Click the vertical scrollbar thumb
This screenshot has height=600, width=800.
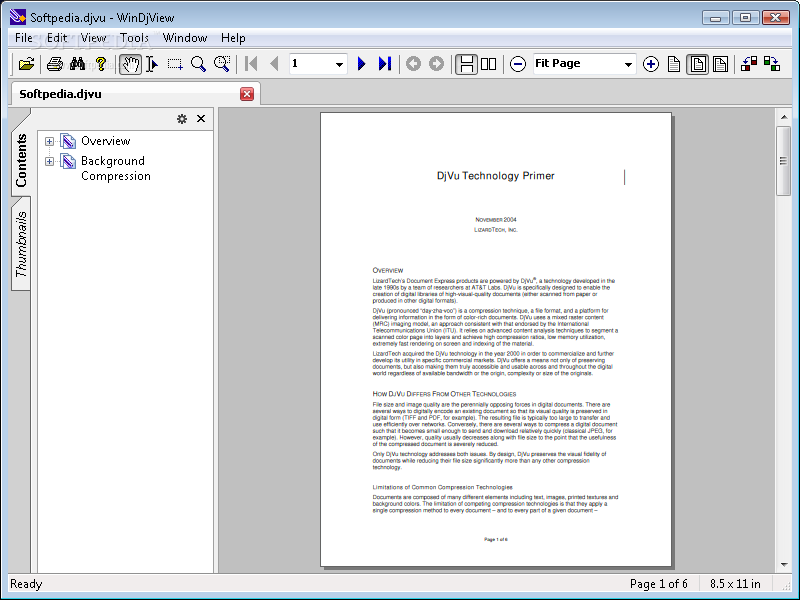783,161
